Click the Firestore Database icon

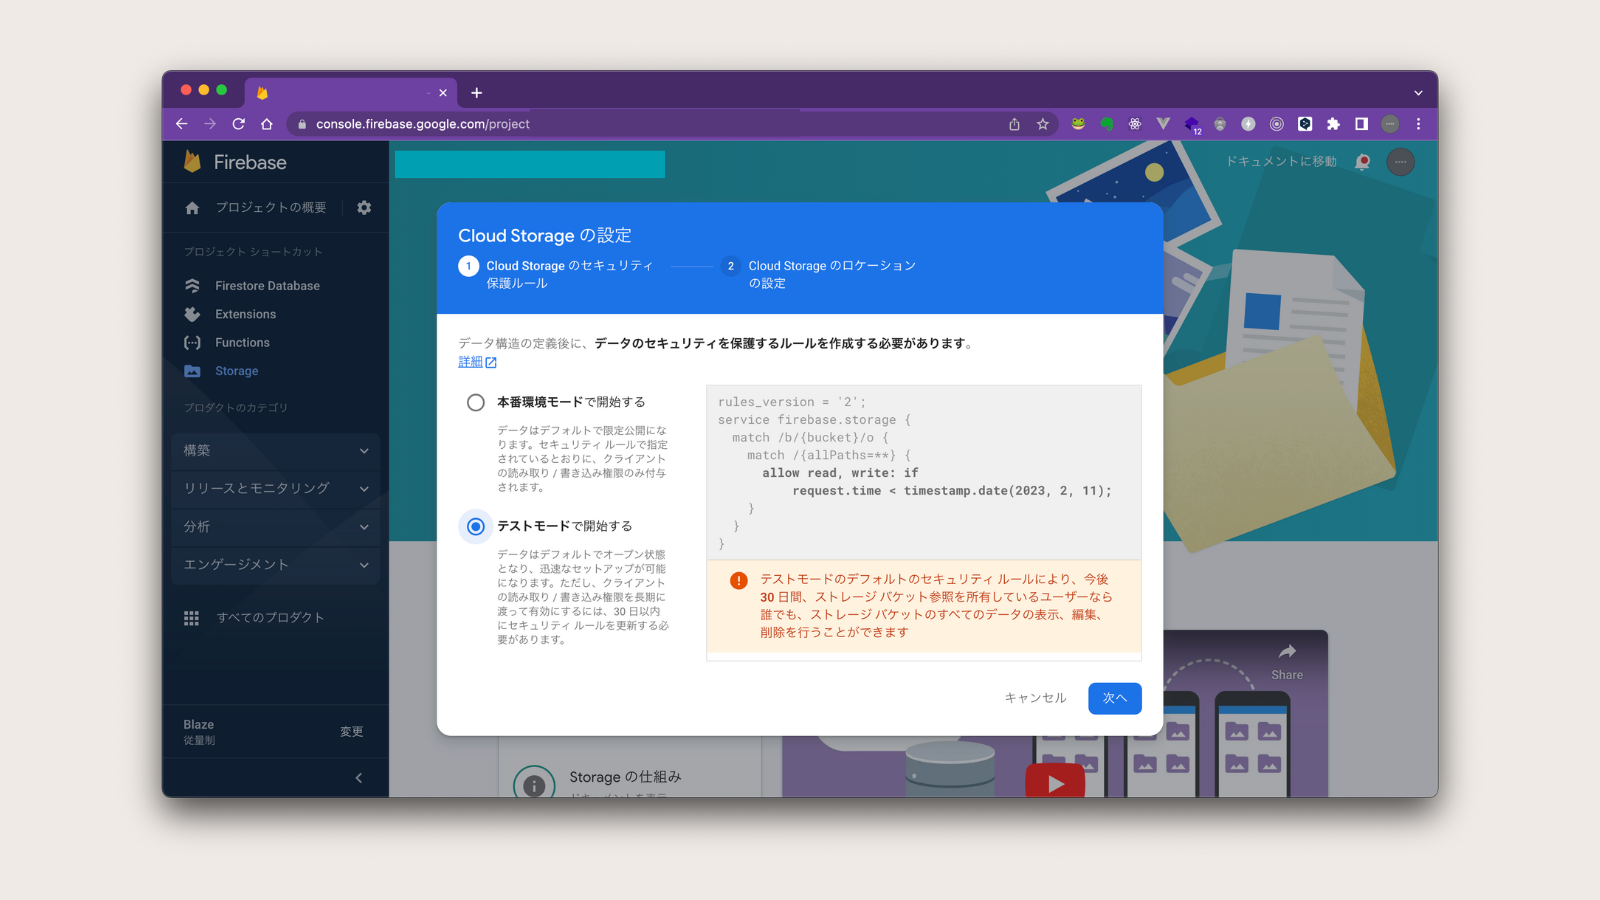[192, 286]
